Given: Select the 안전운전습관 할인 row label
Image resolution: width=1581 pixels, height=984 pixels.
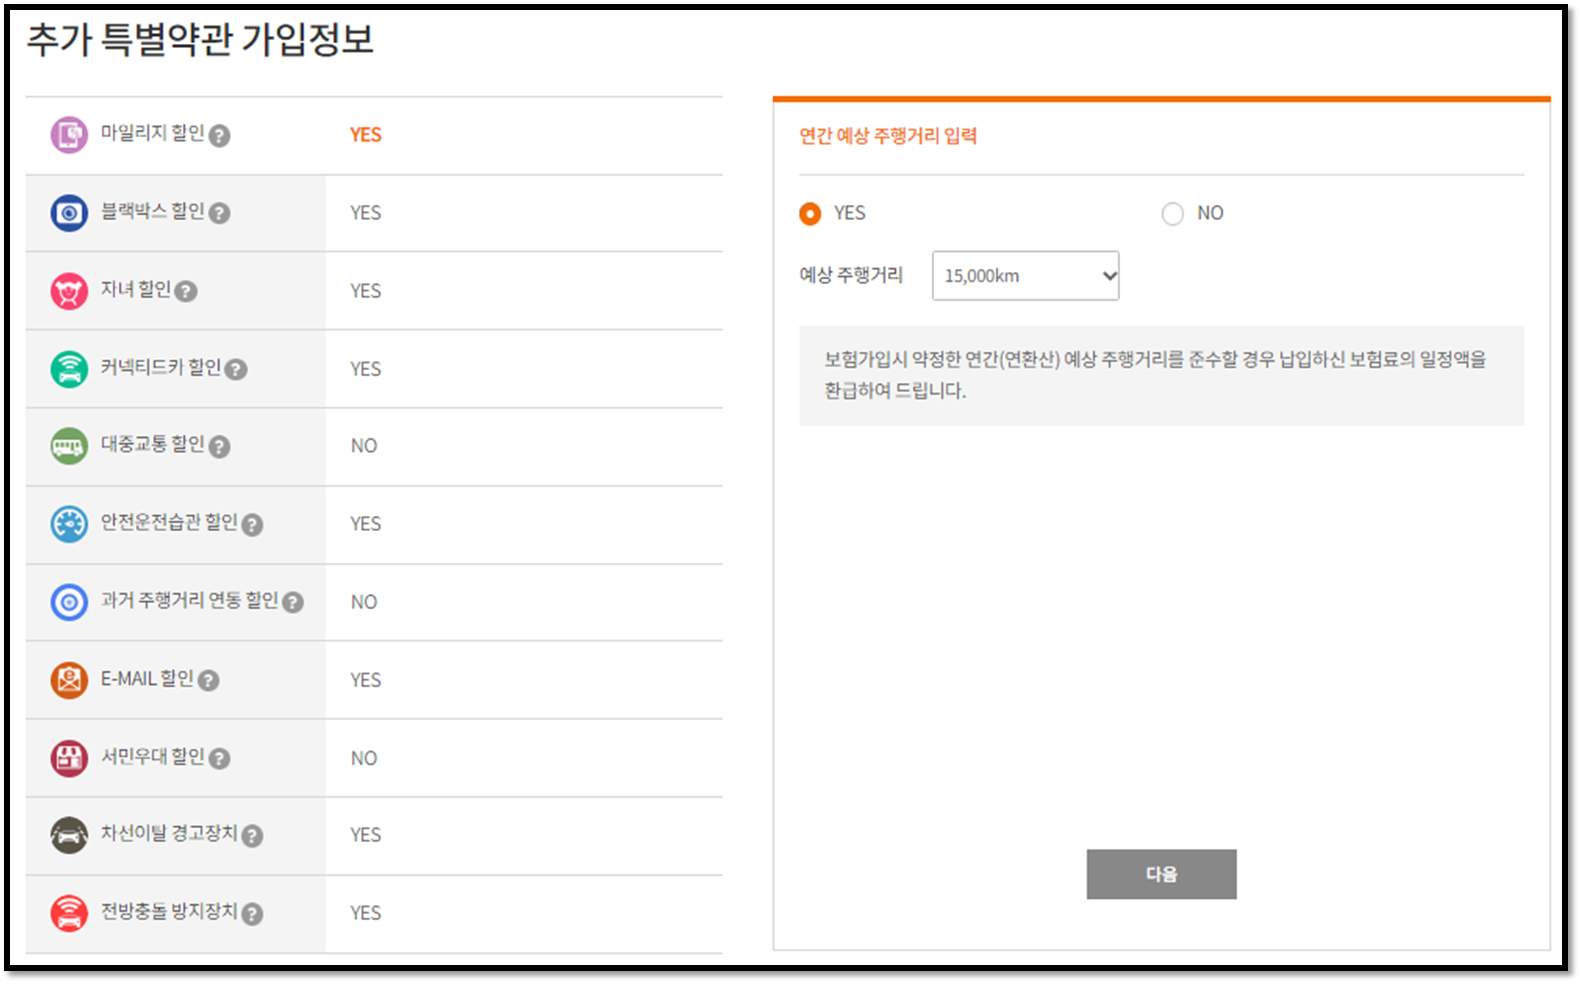Looking at the screenshot, I should pyautogui.click(x=169, y=522).
